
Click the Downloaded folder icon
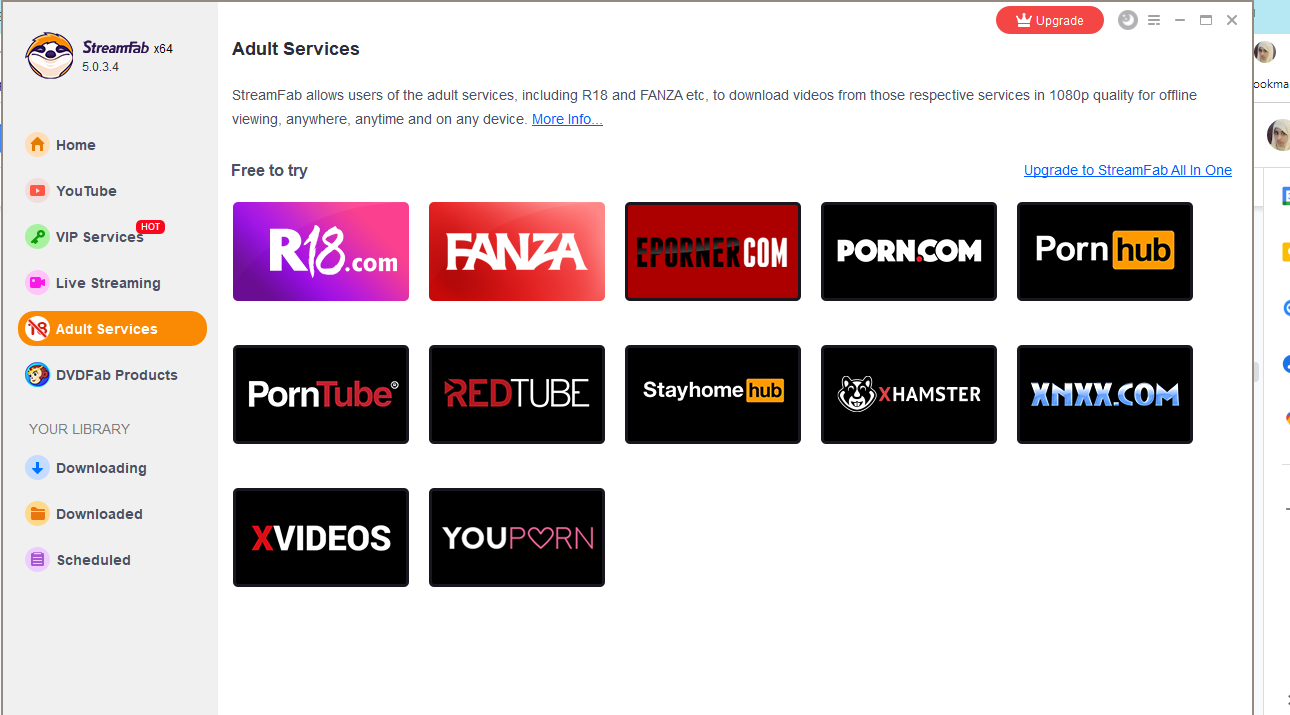click(x=37, y=514)
